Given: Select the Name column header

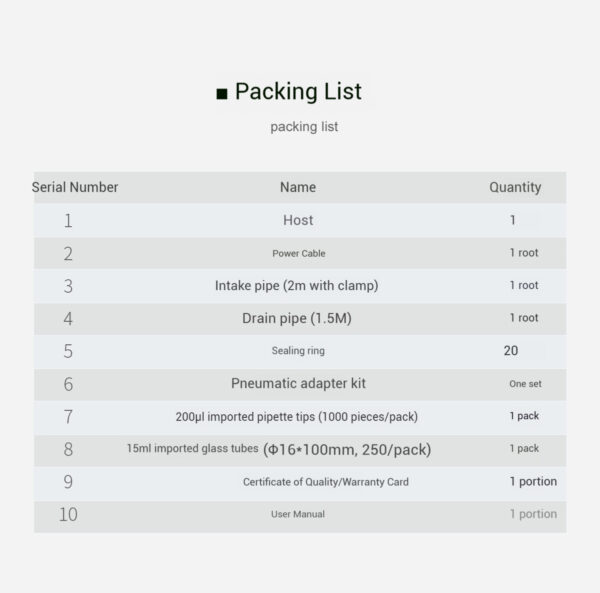Looking at the screenshot, I should pyautogui.click(x=298, y=187).
